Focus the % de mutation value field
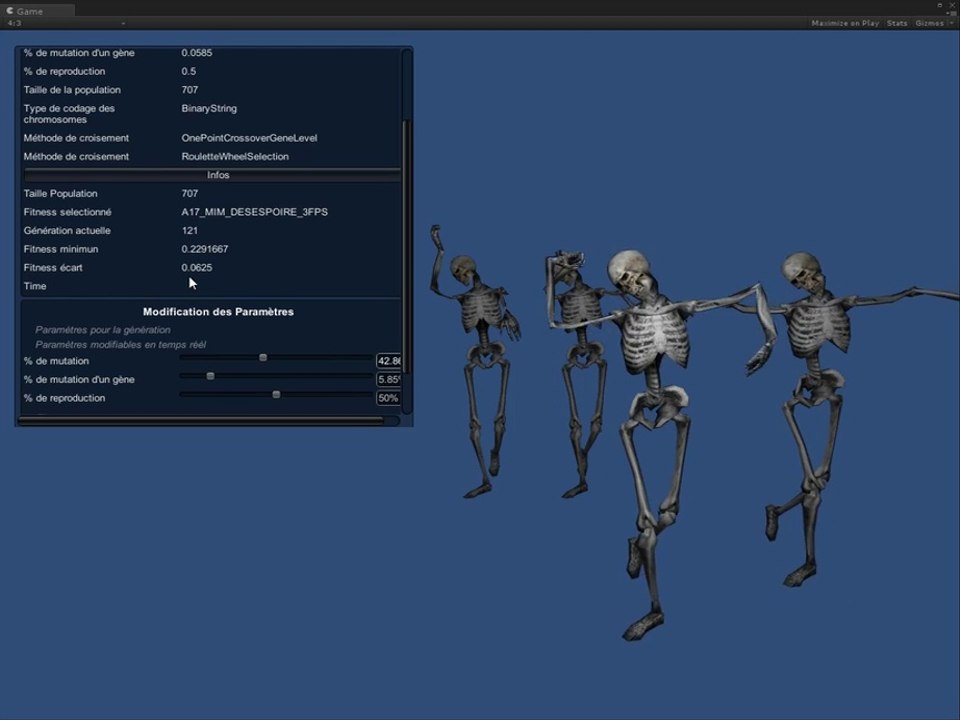Screen dimensions: 960x720 tap(388, 361)
